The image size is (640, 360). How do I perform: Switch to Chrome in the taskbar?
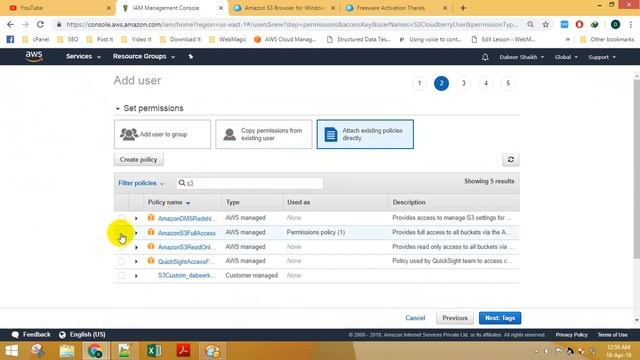(x=95, y=351)
